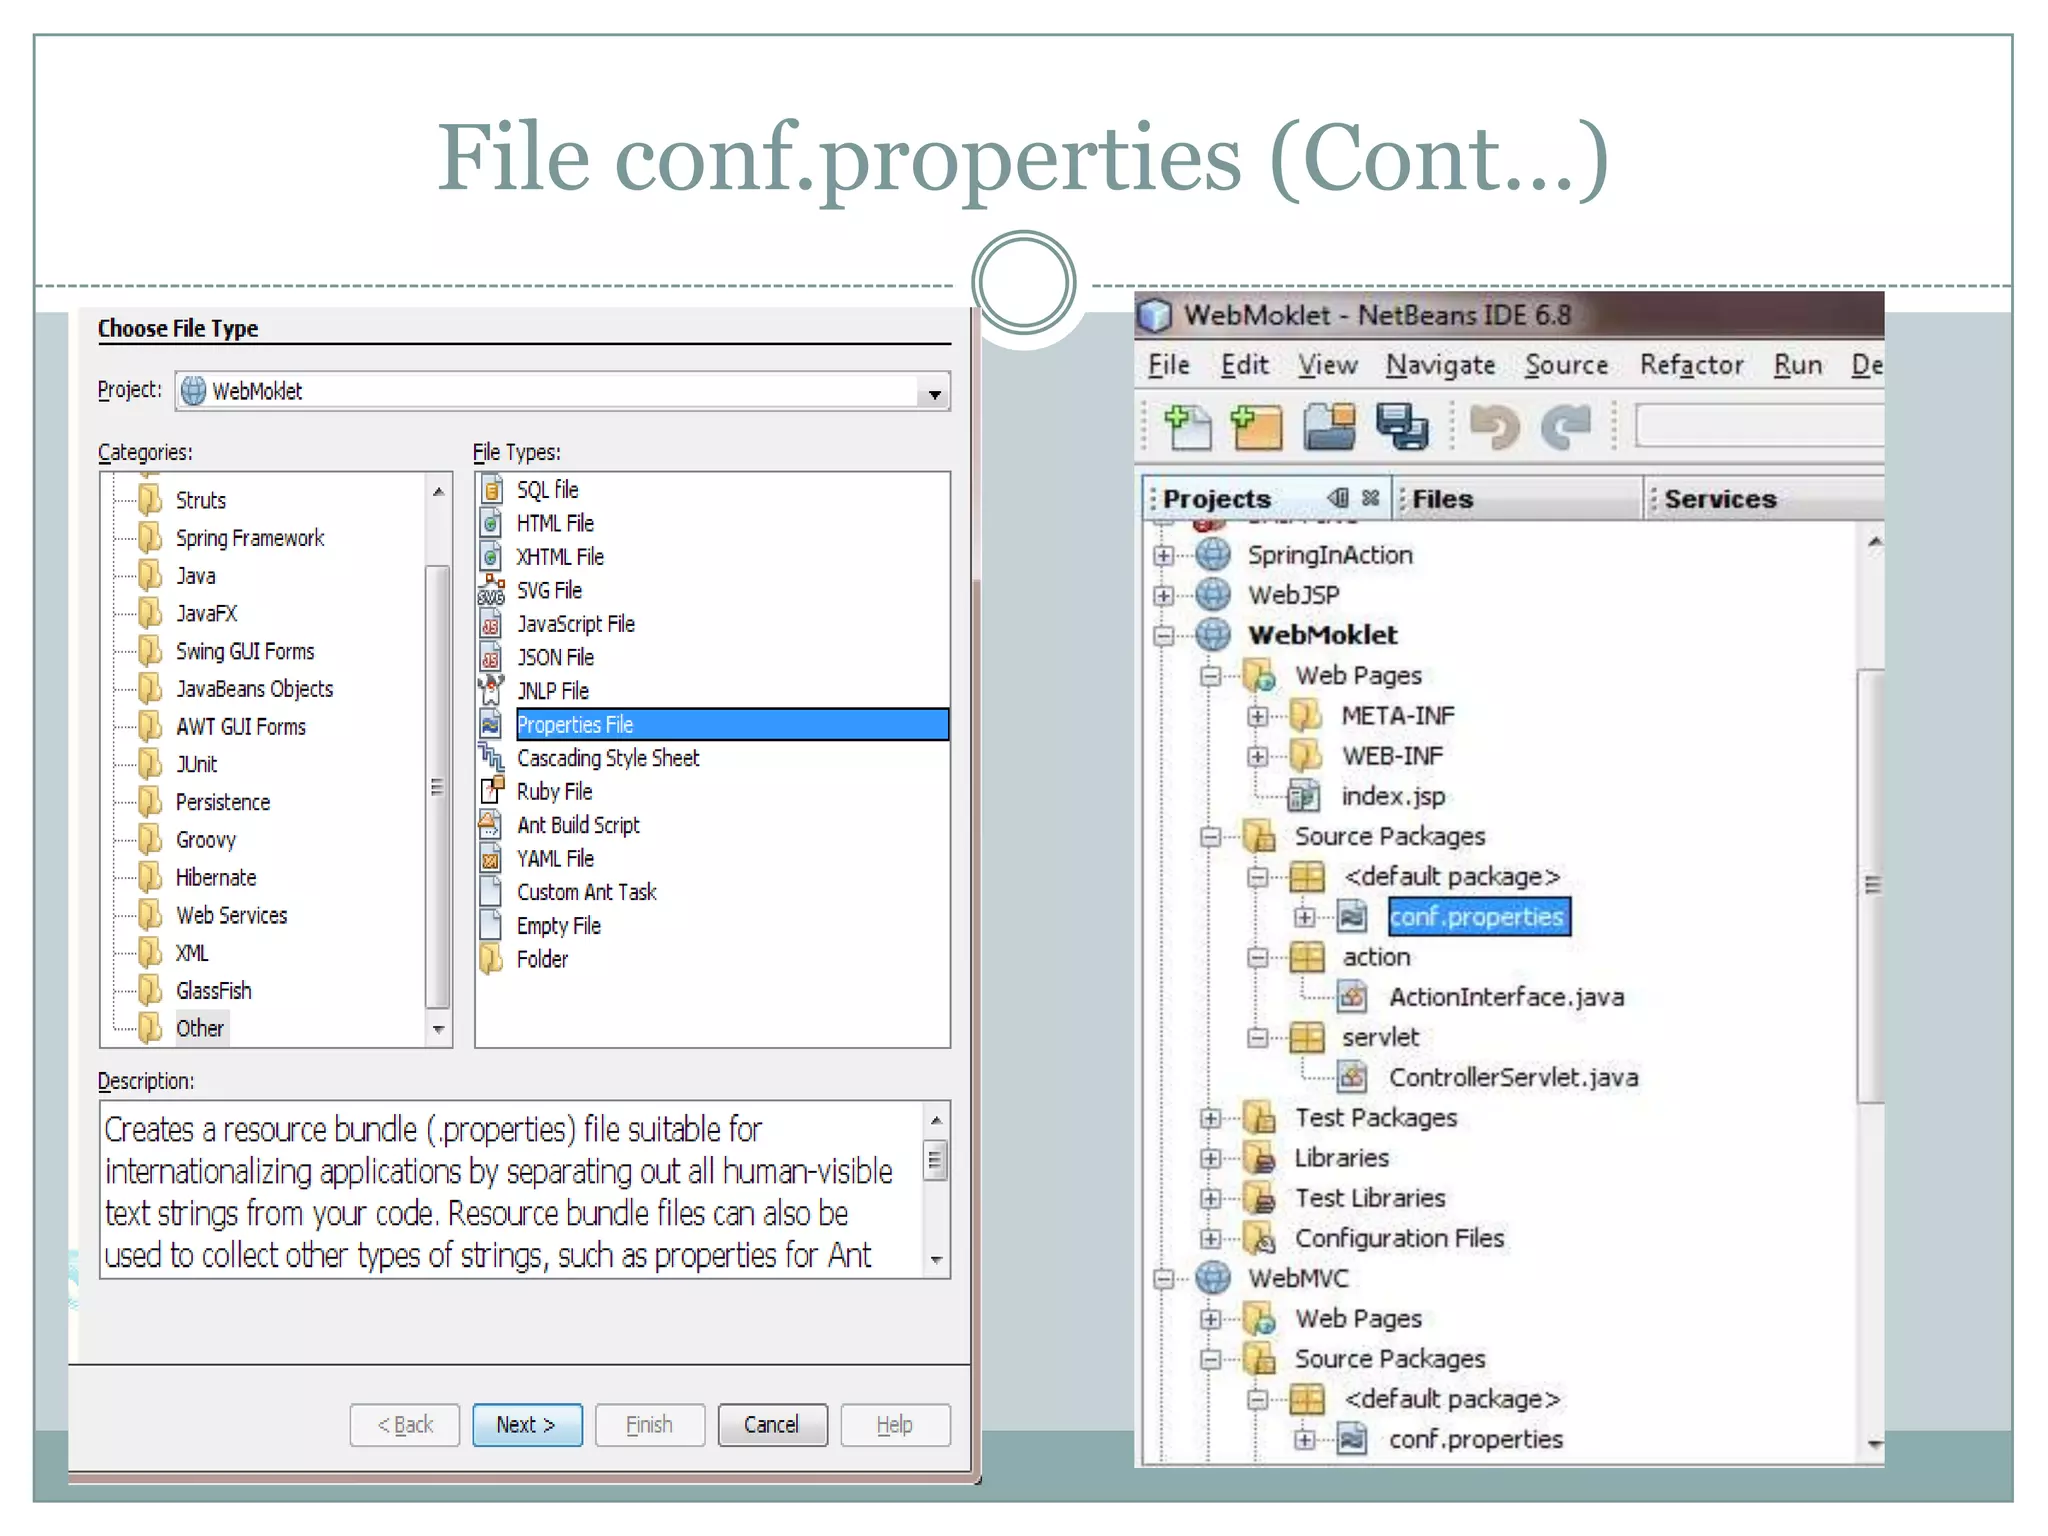The image size is (2048, 1536).
Task: Click the Categories list scrollbar thumb
Action: click(437, 787)
